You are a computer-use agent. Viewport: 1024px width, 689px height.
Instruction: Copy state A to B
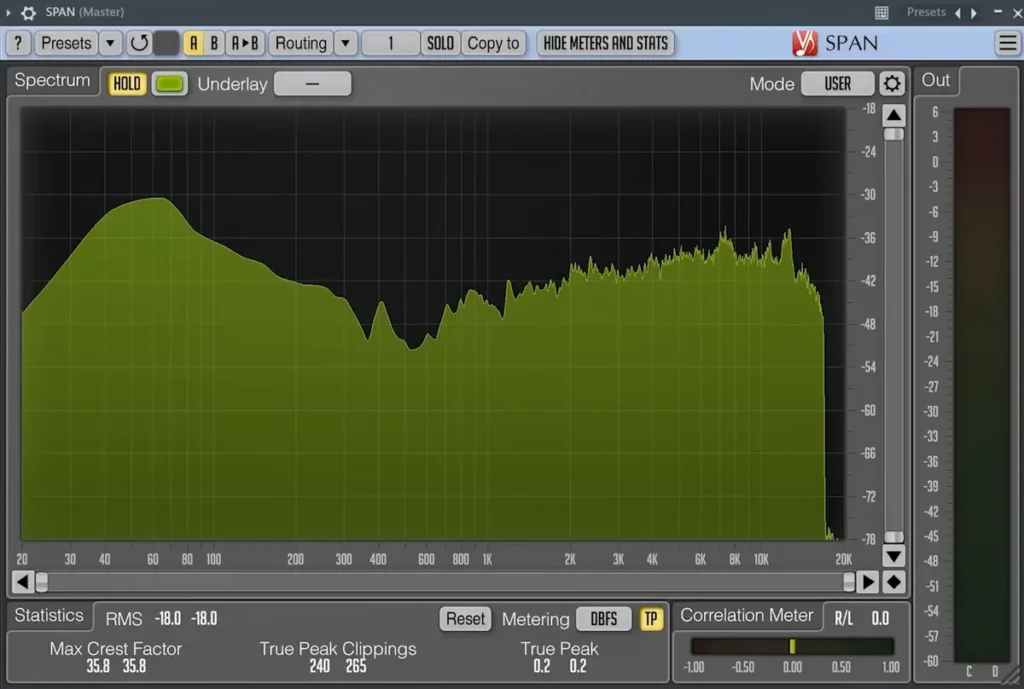click(246, 43)
